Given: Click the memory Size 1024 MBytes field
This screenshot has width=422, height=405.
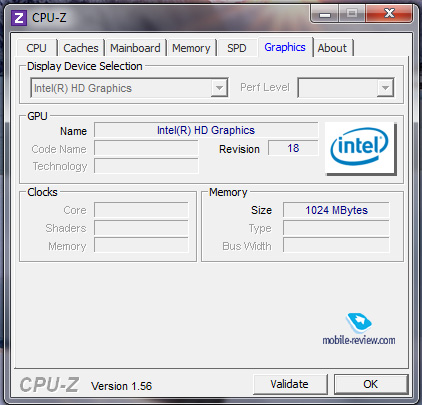Looking at the screenshot, I should (336, 210).
